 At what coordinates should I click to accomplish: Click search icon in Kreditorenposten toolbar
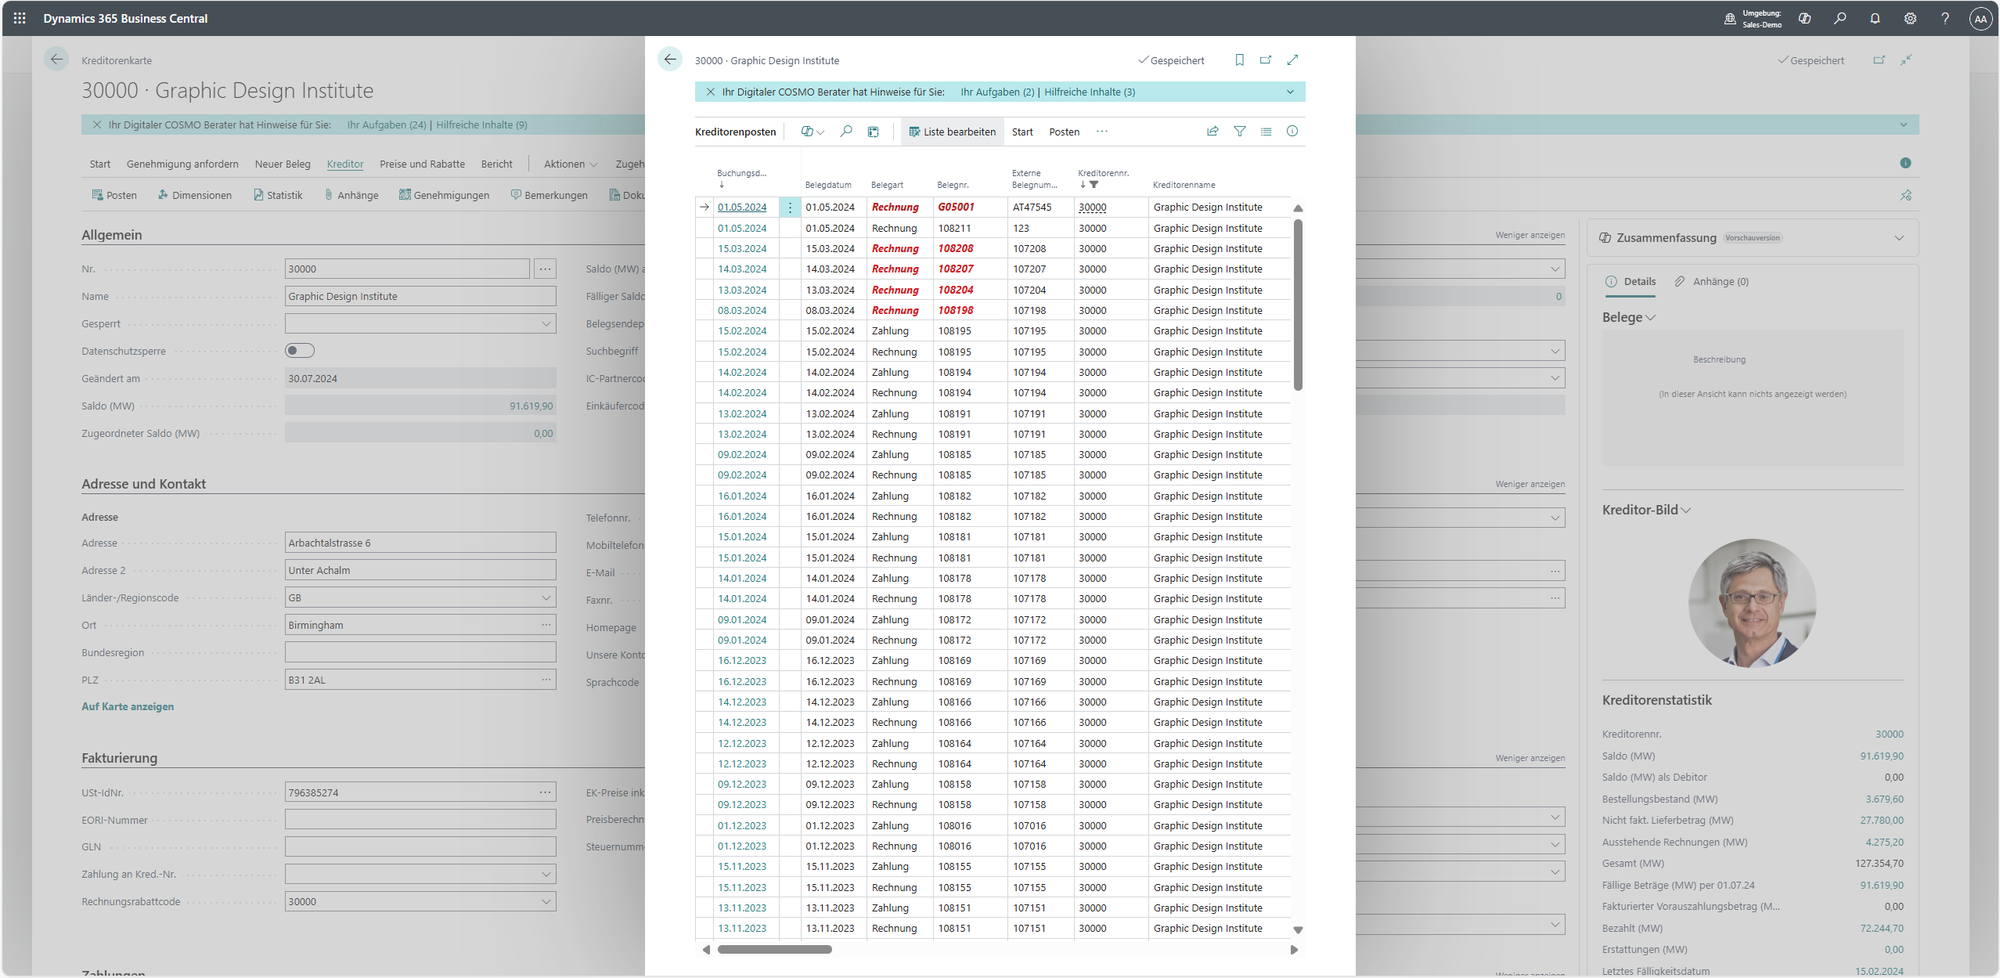(846, 131)
